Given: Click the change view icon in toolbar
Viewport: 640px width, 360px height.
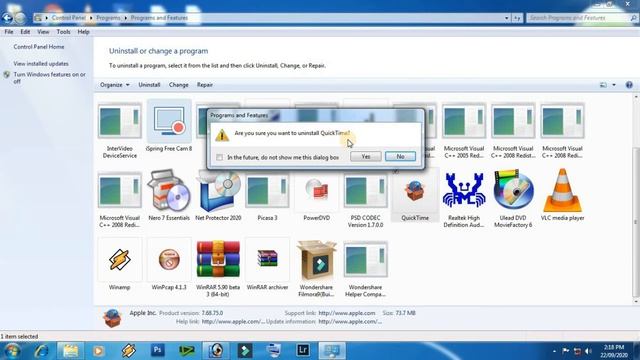Looking at the screenshot, I should click(603, 85).
